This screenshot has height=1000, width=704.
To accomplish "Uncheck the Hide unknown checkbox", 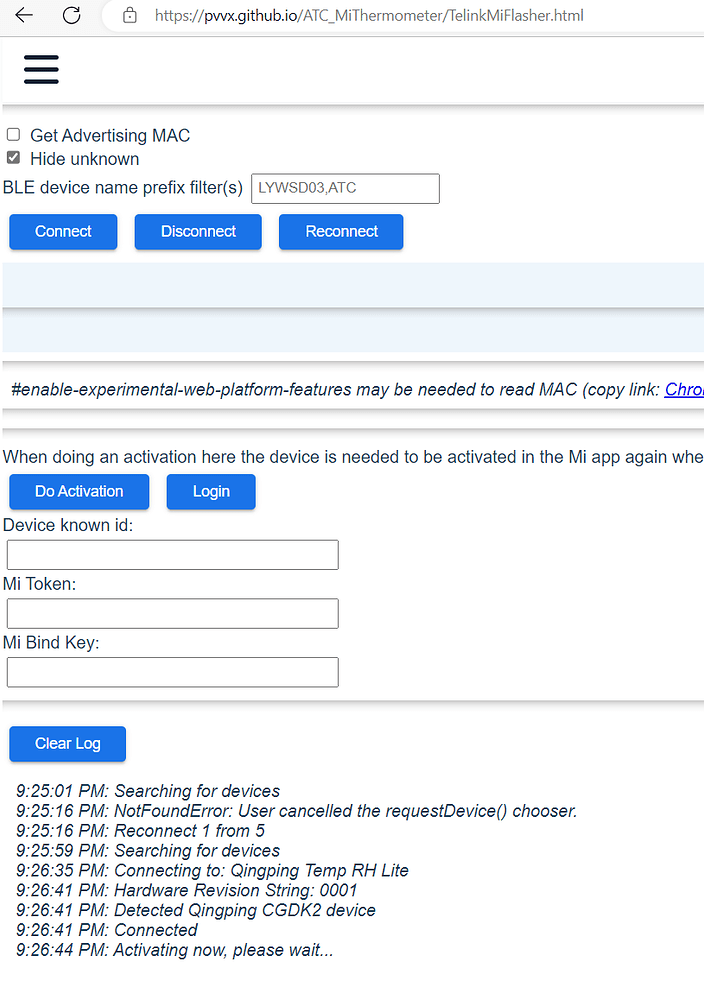I will click(x=14, y=158).
